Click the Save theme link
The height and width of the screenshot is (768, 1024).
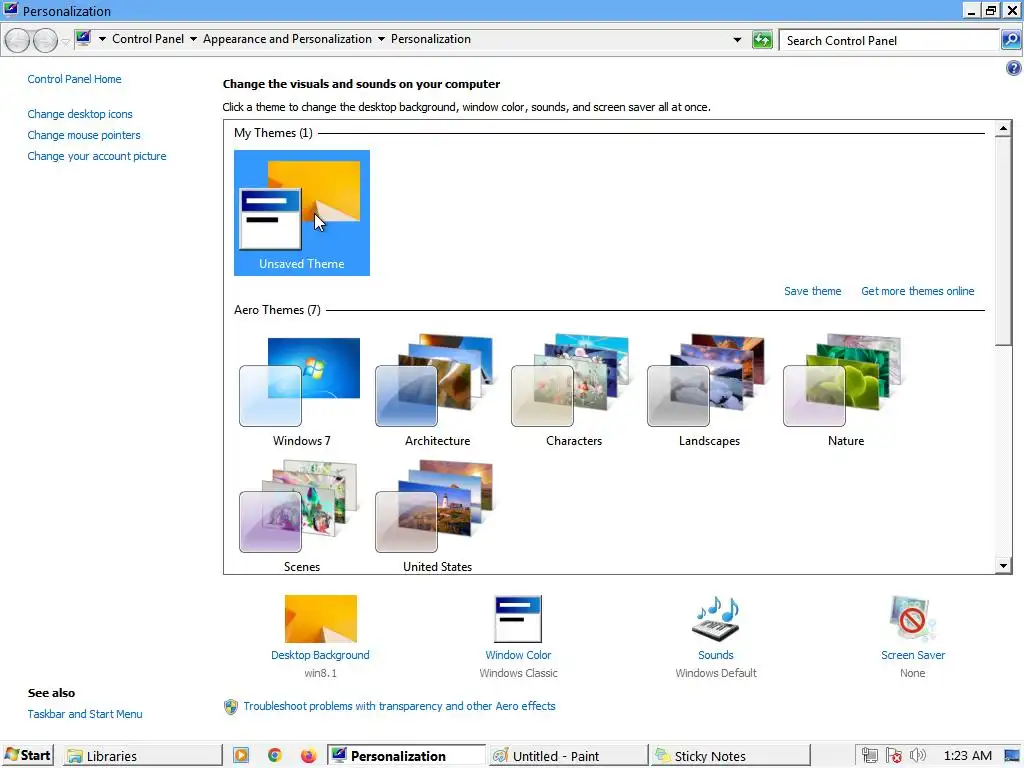pos(812,291)
